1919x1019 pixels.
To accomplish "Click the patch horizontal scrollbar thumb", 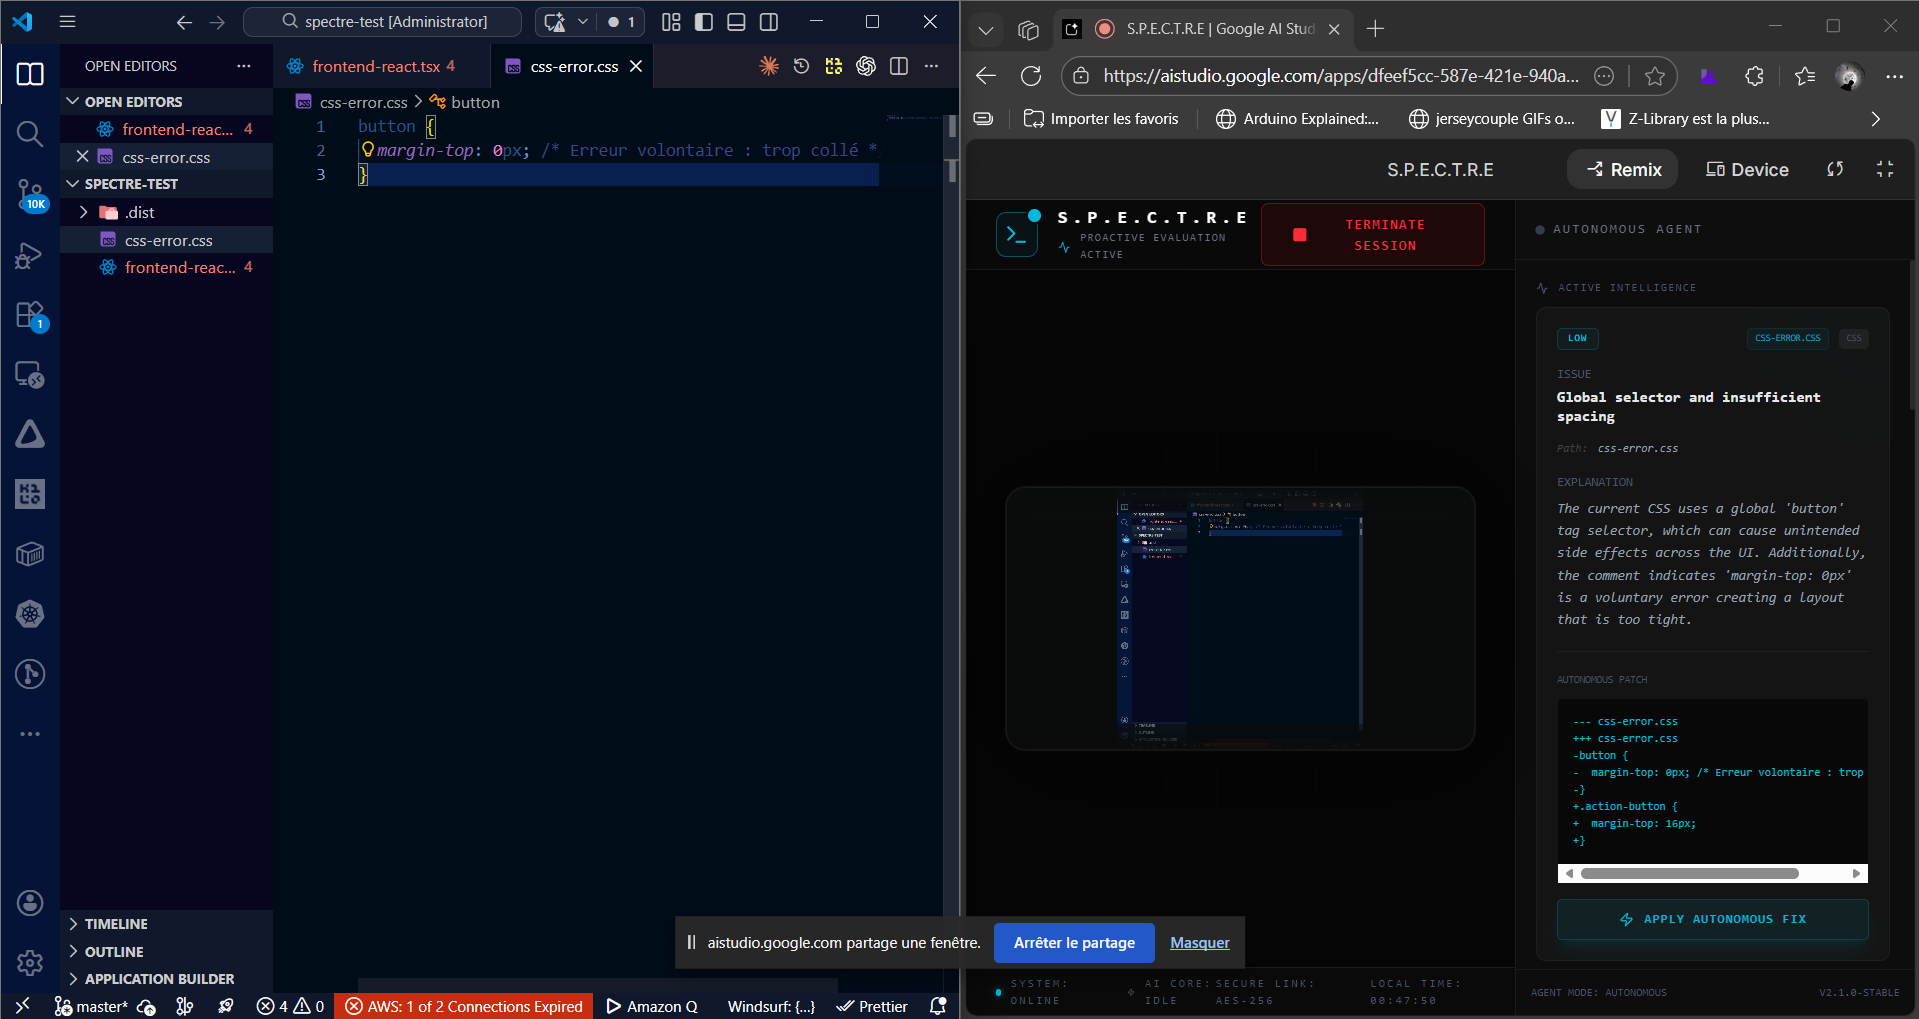I will coord(1690,873).
